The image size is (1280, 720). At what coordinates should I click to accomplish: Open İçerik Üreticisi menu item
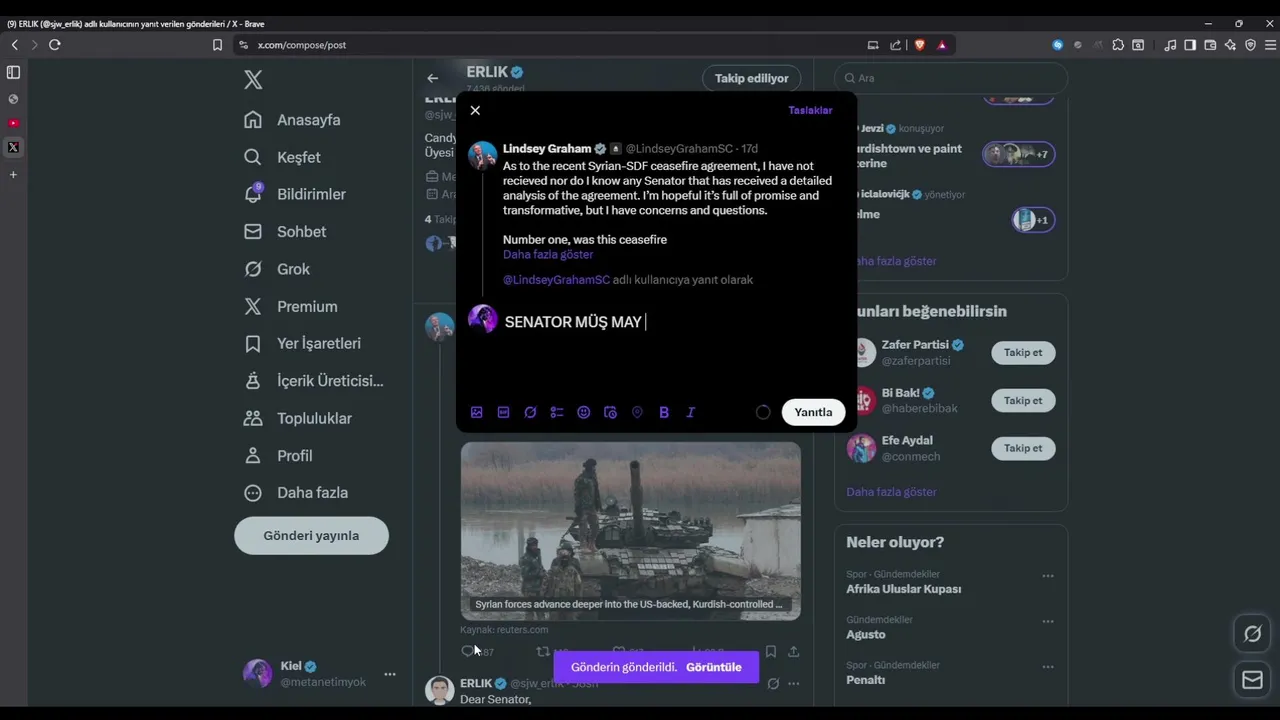coord(314,381)
